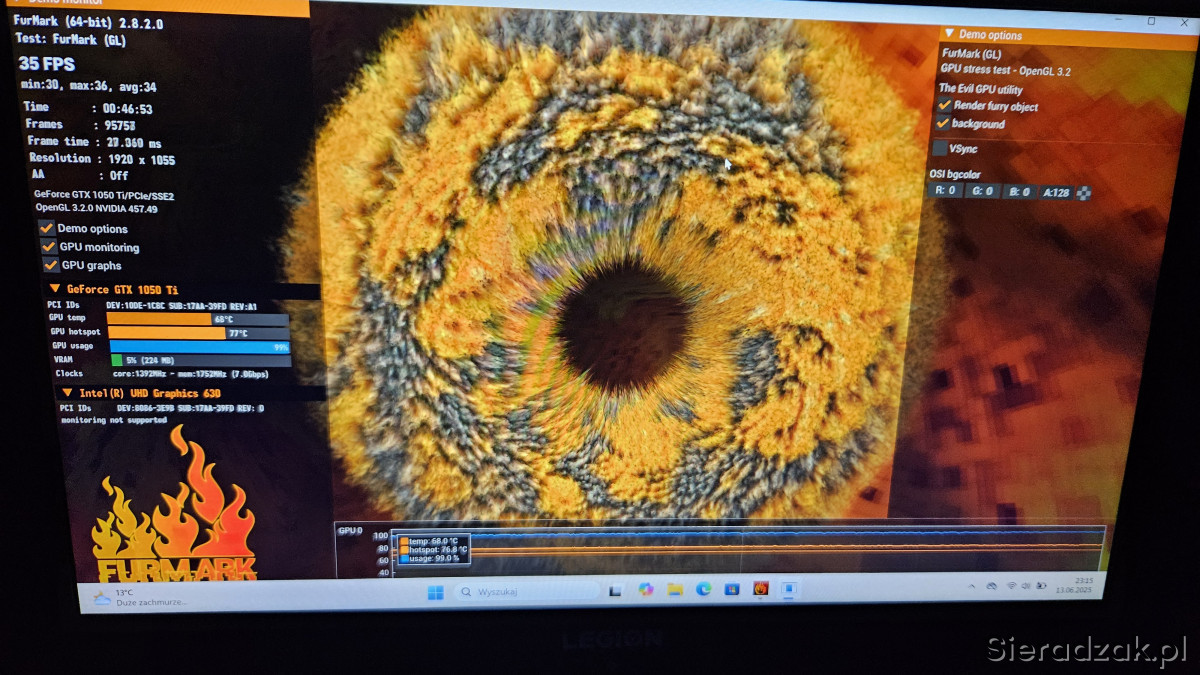Click the AA : Off line
Viewport: 1200px width, 675px height.
click(81, 175)
